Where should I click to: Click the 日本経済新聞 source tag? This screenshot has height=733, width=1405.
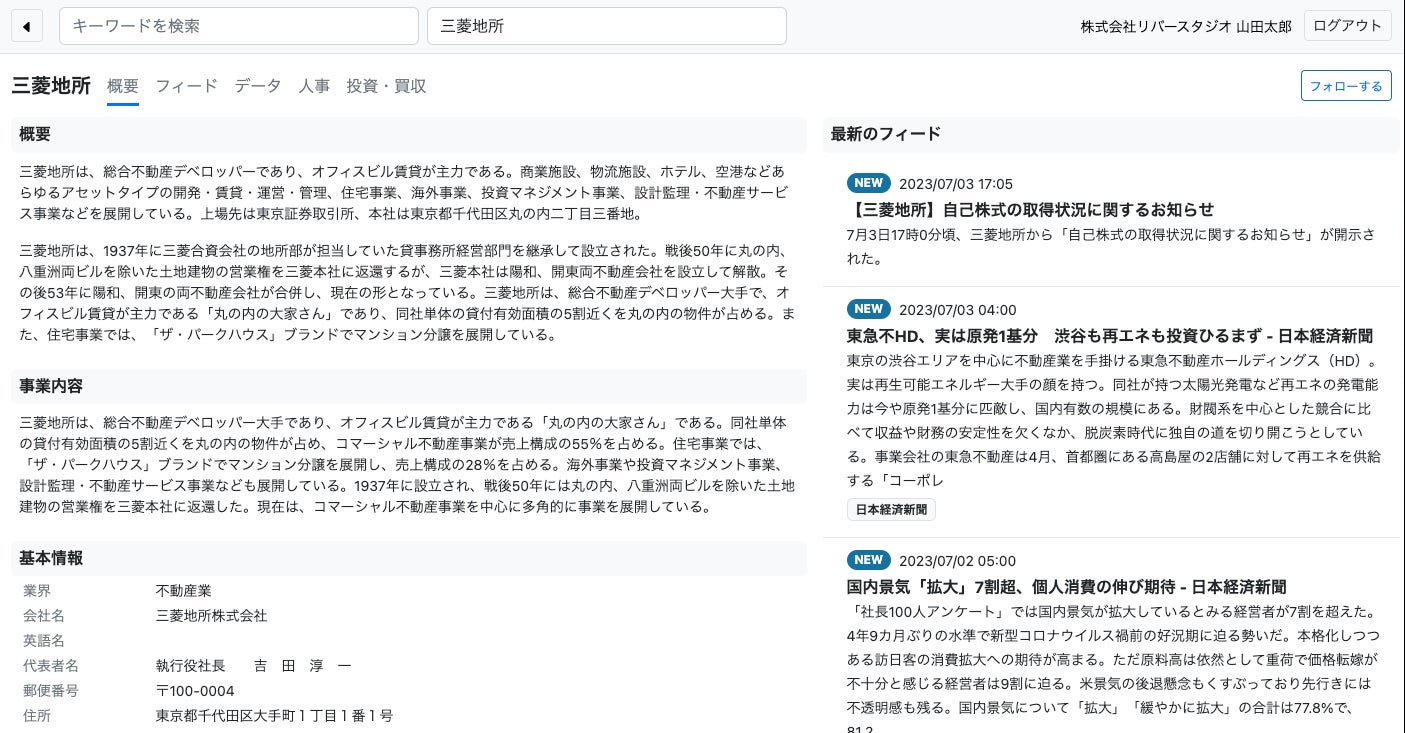[891, 509]
